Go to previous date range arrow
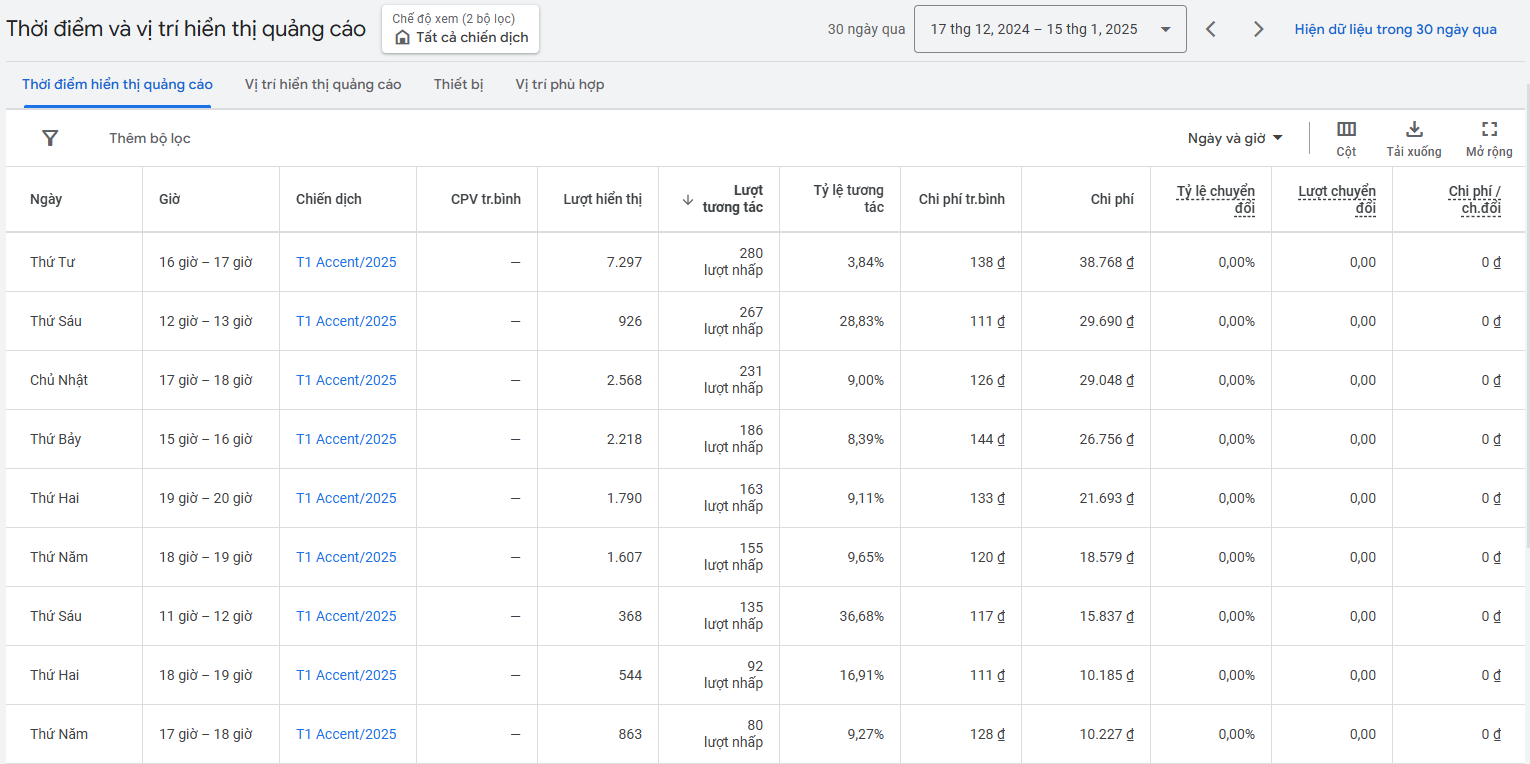The image size is (1530, 764). (1211, 29)
